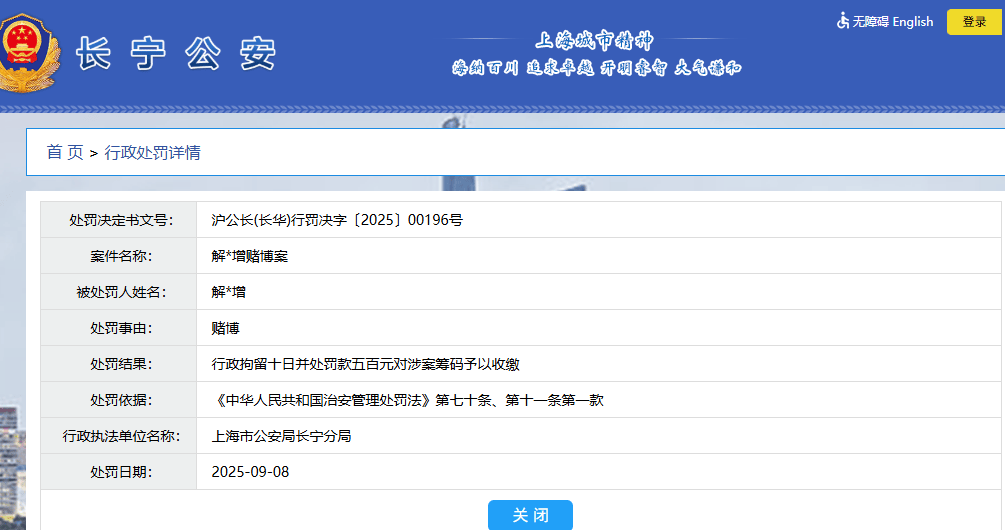Viewport: 1005px width, 530px height.
Task: Click the 上海城市精神 slogan heading
Action: pos(595,41)
